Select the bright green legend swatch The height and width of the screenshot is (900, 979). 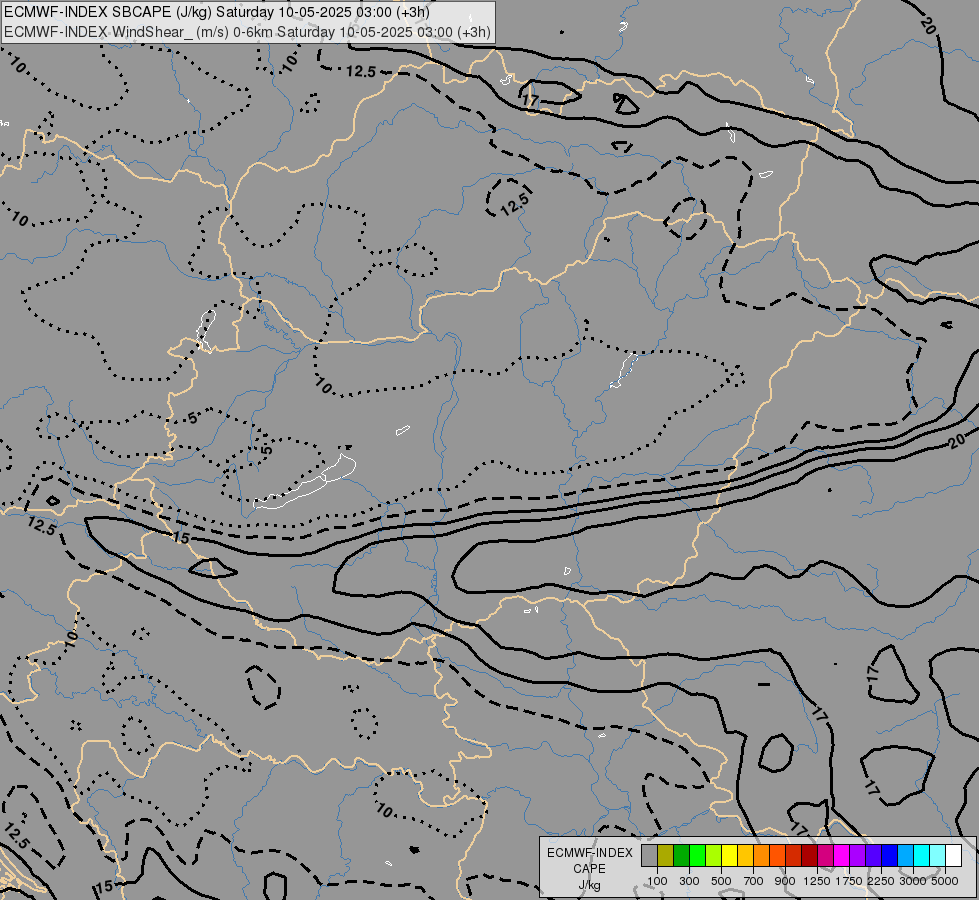pyautogui.click(x=697, y=855)
